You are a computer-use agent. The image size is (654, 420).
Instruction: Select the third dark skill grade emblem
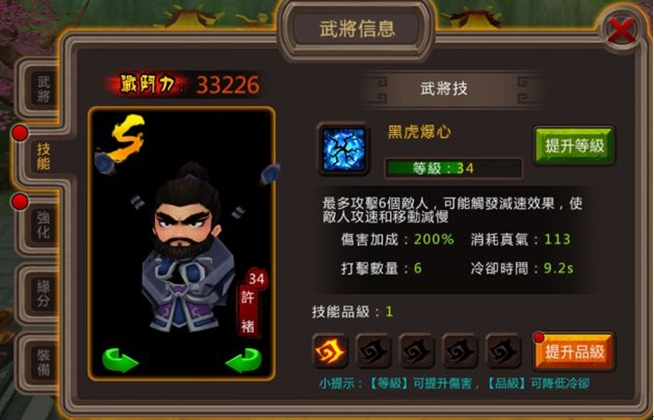coord(416,351)
